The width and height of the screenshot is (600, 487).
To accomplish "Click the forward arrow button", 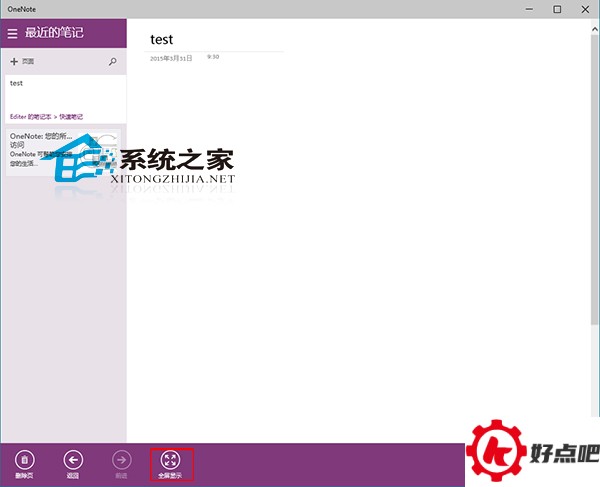I will click(122, 460).
